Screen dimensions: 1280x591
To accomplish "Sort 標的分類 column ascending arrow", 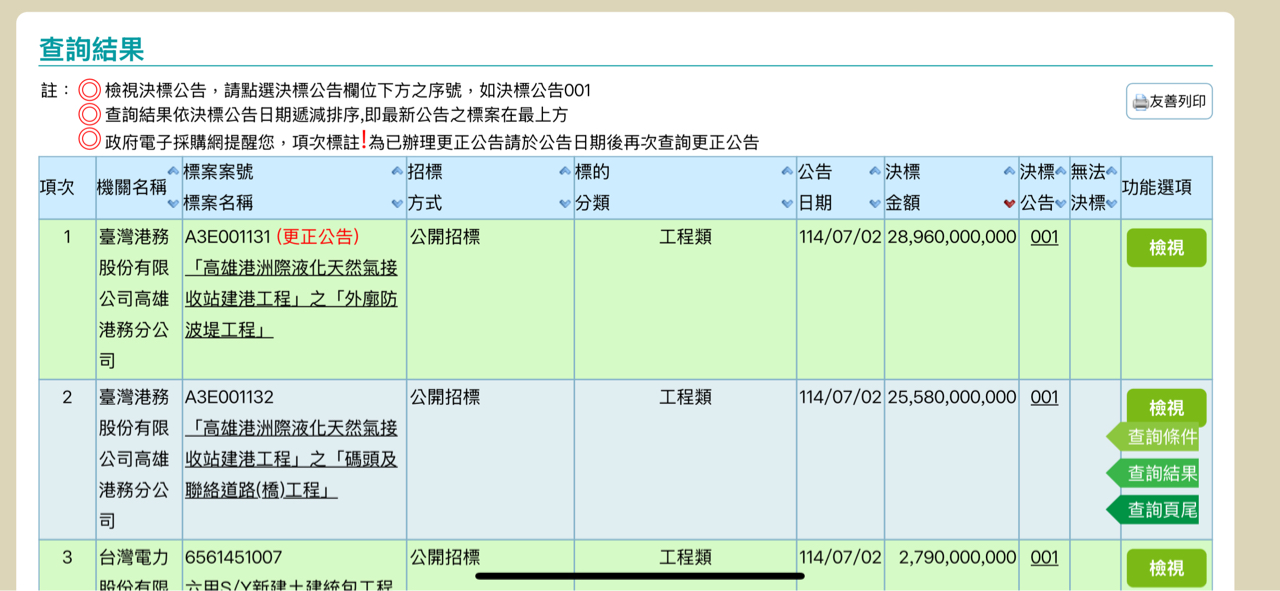I will coord(787,172).
